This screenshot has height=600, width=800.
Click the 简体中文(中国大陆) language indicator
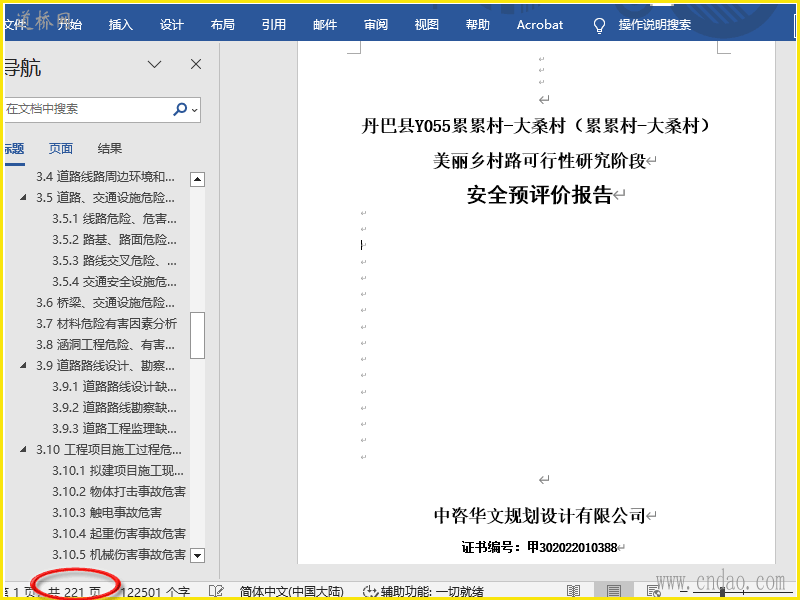[292, 592]
